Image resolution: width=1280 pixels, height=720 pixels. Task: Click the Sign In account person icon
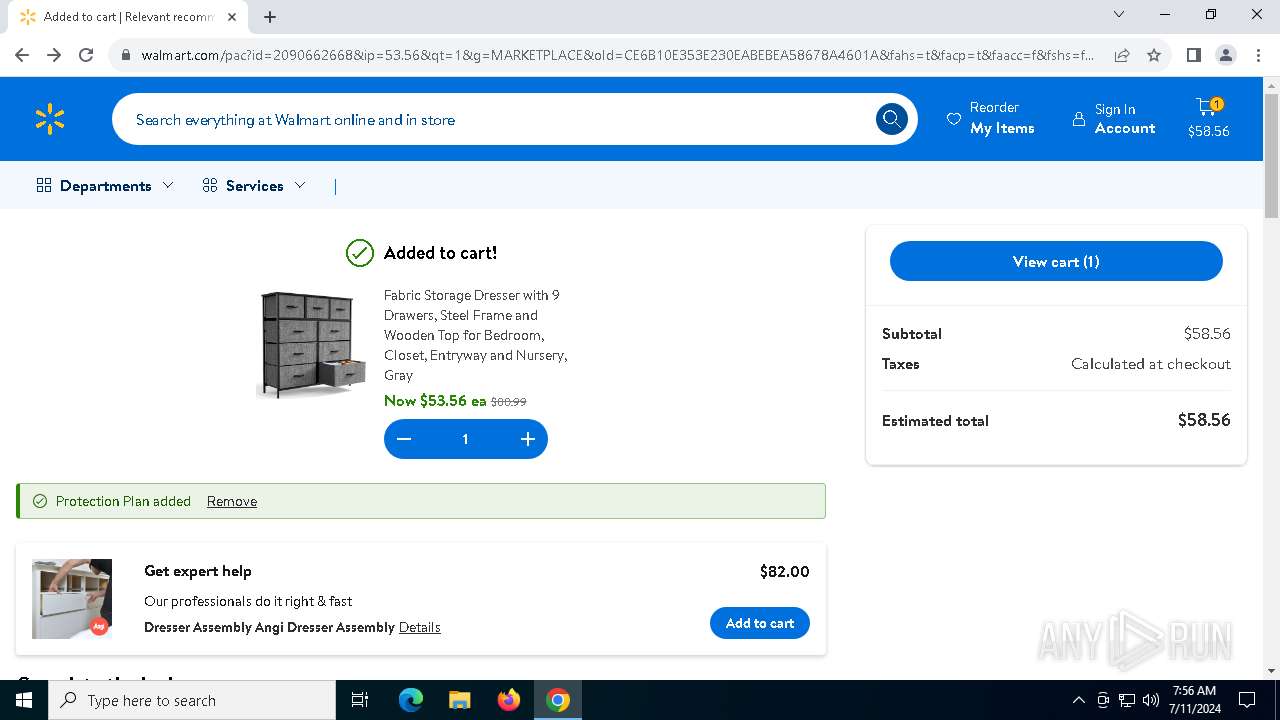1078,119
